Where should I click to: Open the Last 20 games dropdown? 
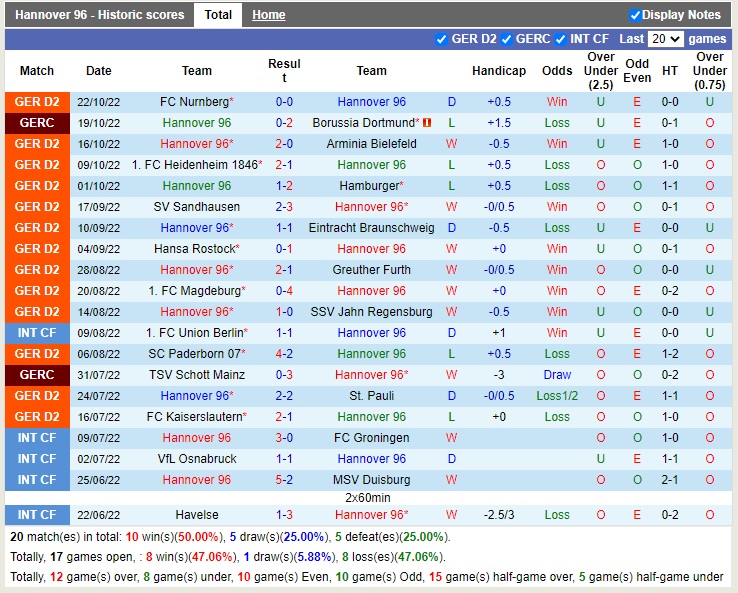[x=665, y=39]
